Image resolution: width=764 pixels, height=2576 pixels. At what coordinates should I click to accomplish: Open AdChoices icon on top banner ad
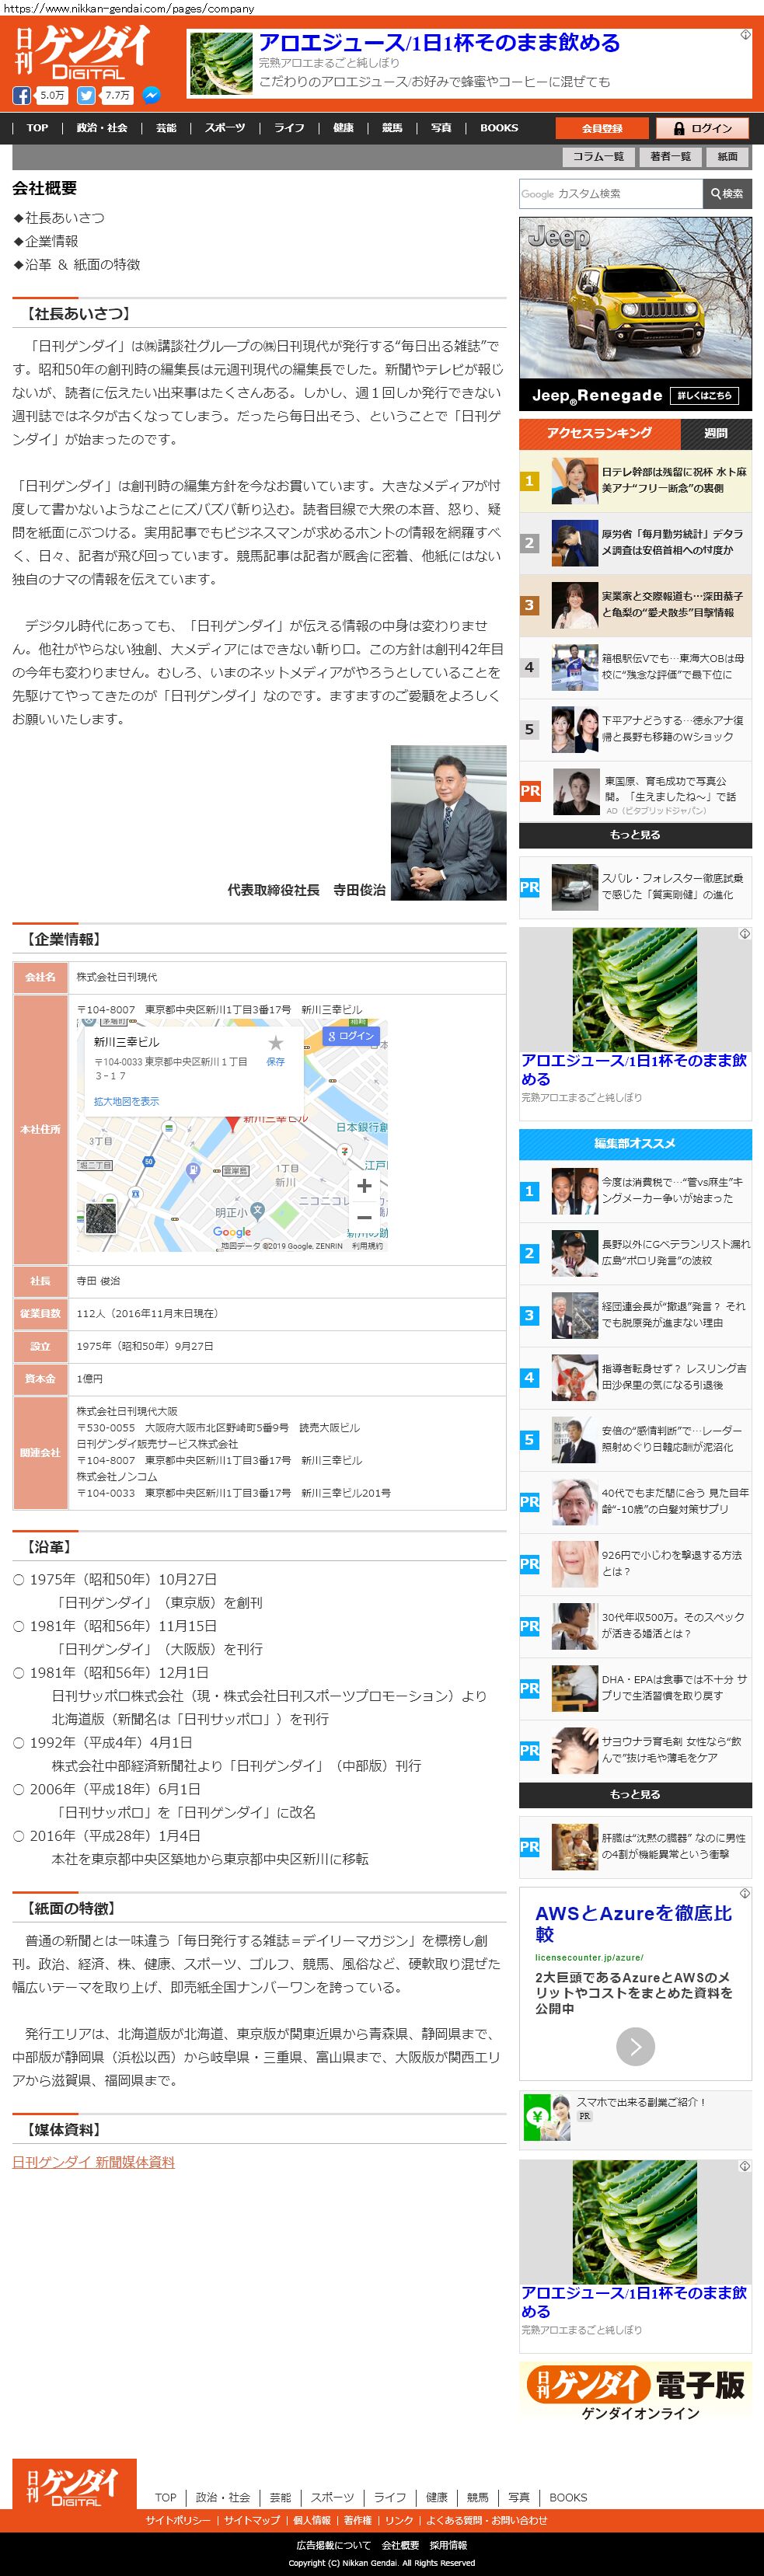point(745,35)
